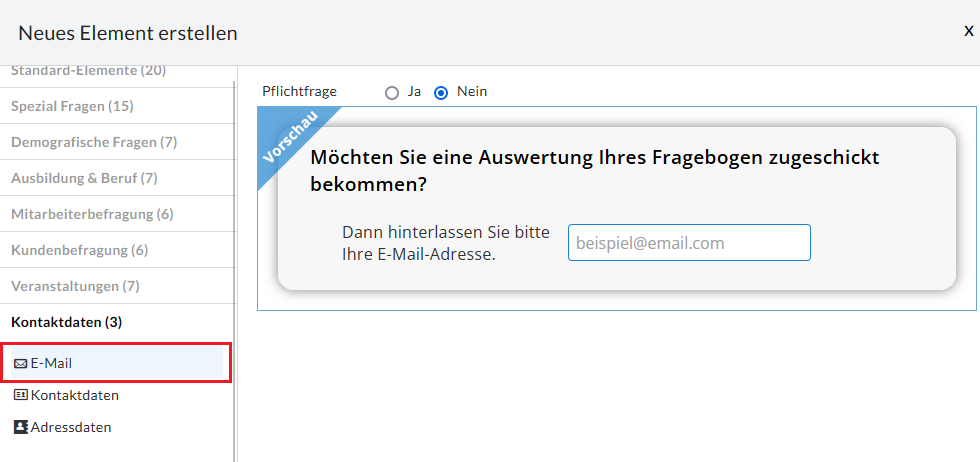Expand Spezial Fragen (15) category
This screenshot has width=980, height=462.
click(72, 106)
